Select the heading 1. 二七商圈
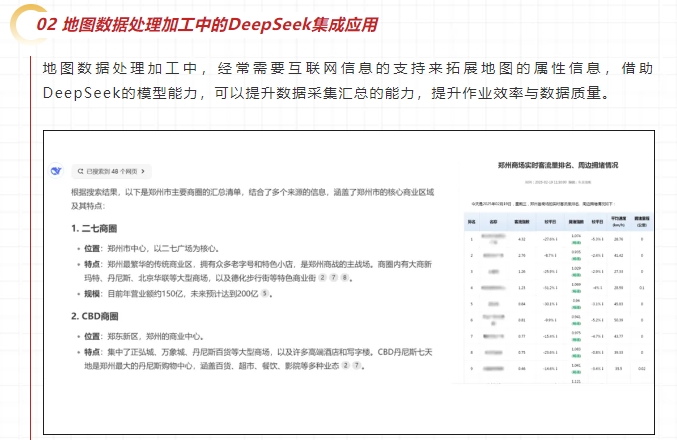Viewport: 677px width, 440px height. pos(94,228)
